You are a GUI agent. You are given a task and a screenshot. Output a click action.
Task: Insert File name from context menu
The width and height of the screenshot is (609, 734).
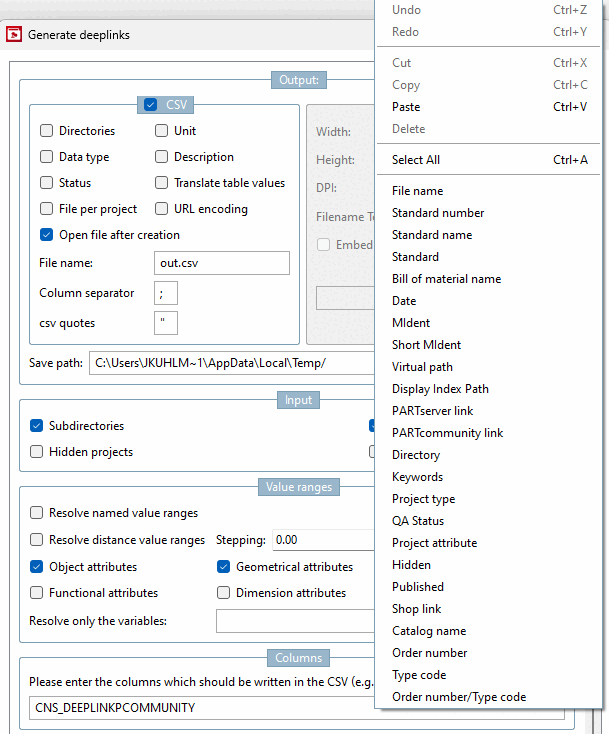(489, 191)
